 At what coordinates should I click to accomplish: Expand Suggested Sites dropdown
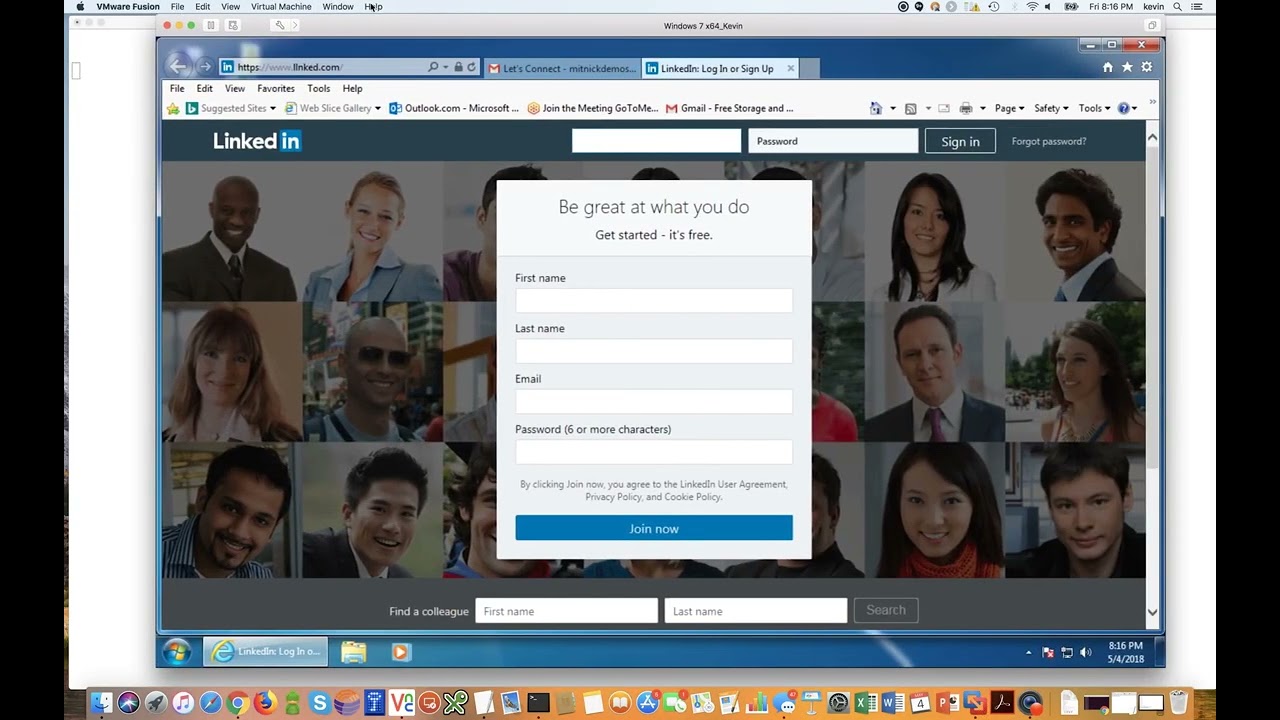(272, 108)
